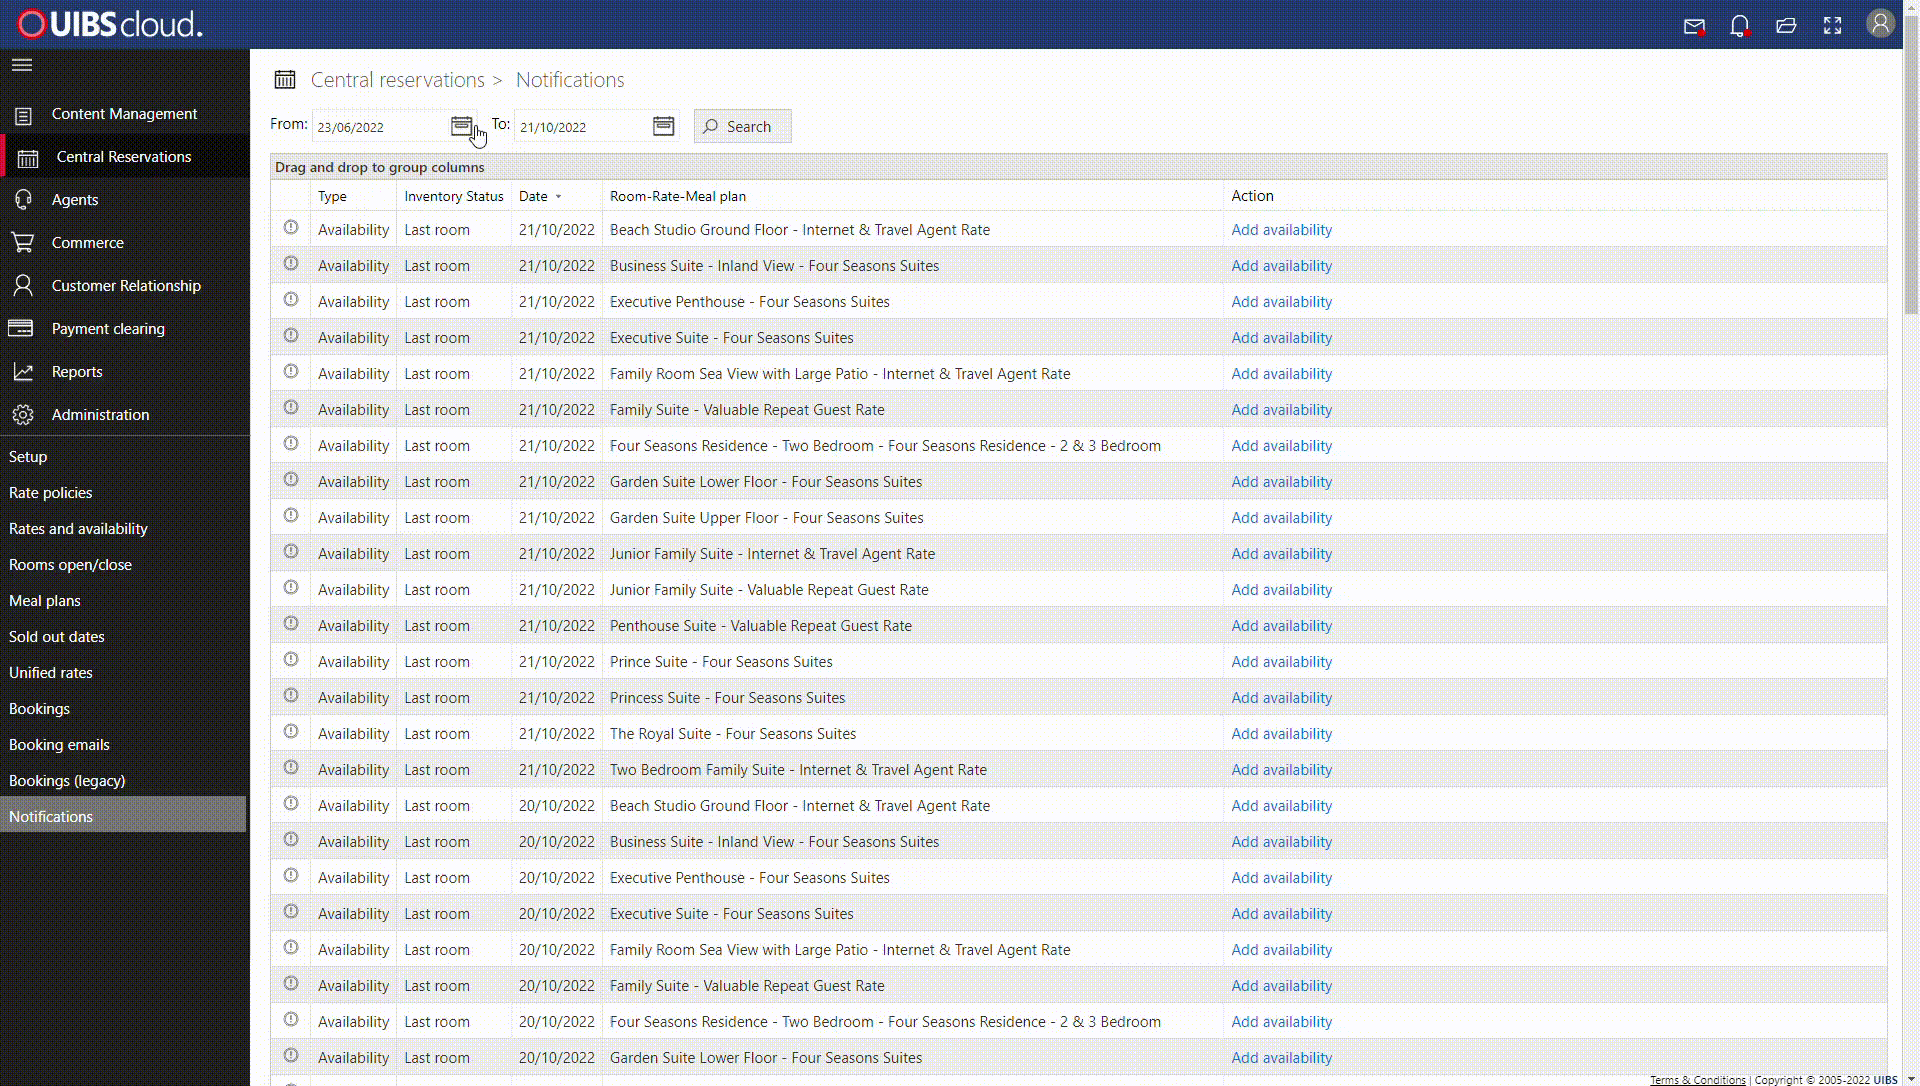This screenshot has height=1086, width=1920.
Task: Open the Content Management section
Action: coord(124,112)
